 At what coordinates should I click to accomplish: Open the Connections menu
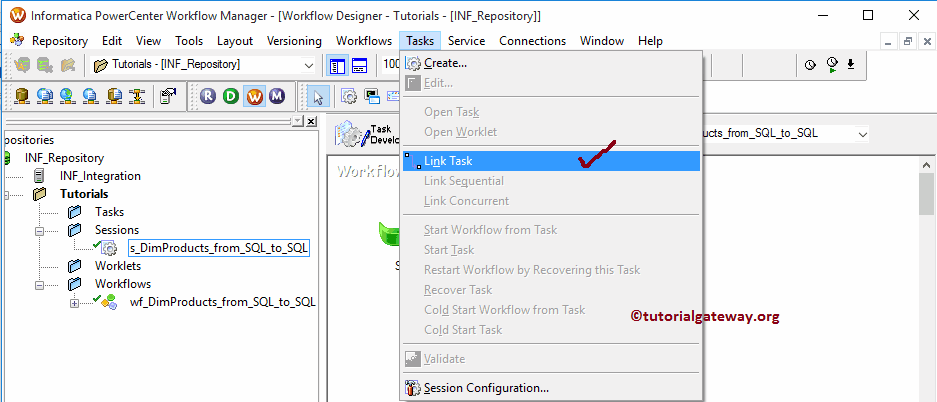coord(532,41)
